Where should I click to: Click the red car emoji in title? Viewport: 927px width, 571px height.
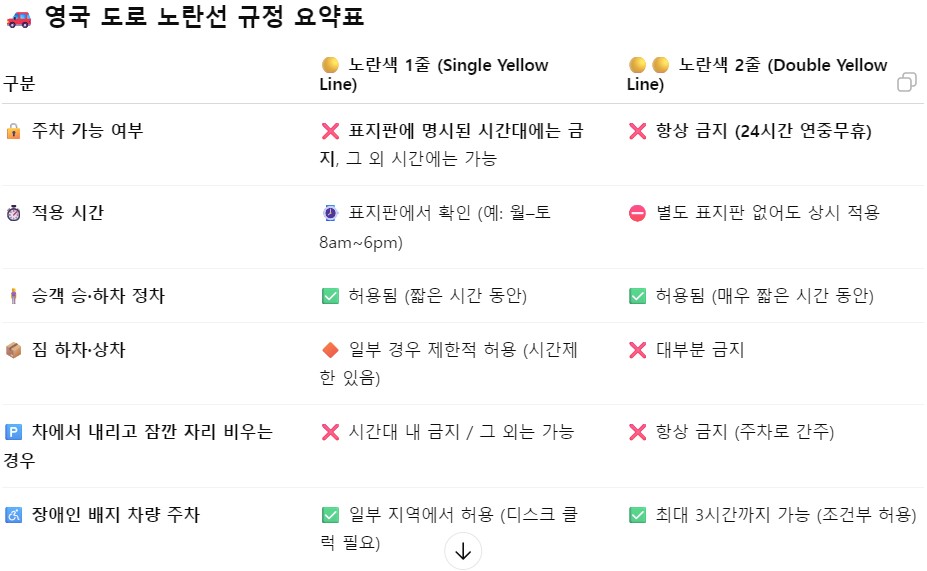19,20
